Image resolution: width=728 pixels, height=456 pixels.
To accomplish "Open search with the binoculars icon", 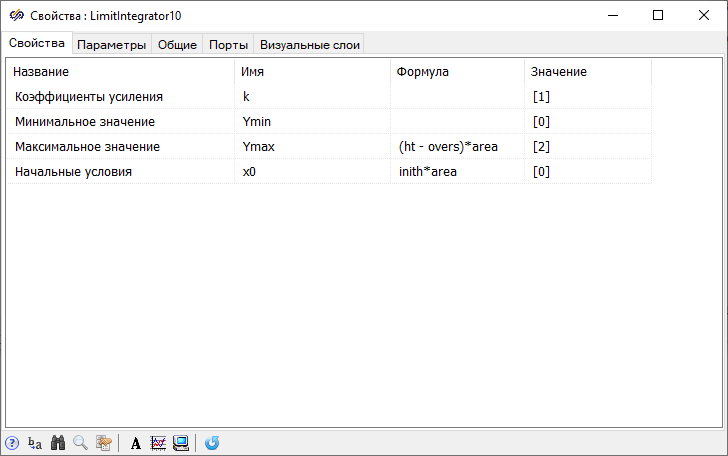I will tap(58, 443).
